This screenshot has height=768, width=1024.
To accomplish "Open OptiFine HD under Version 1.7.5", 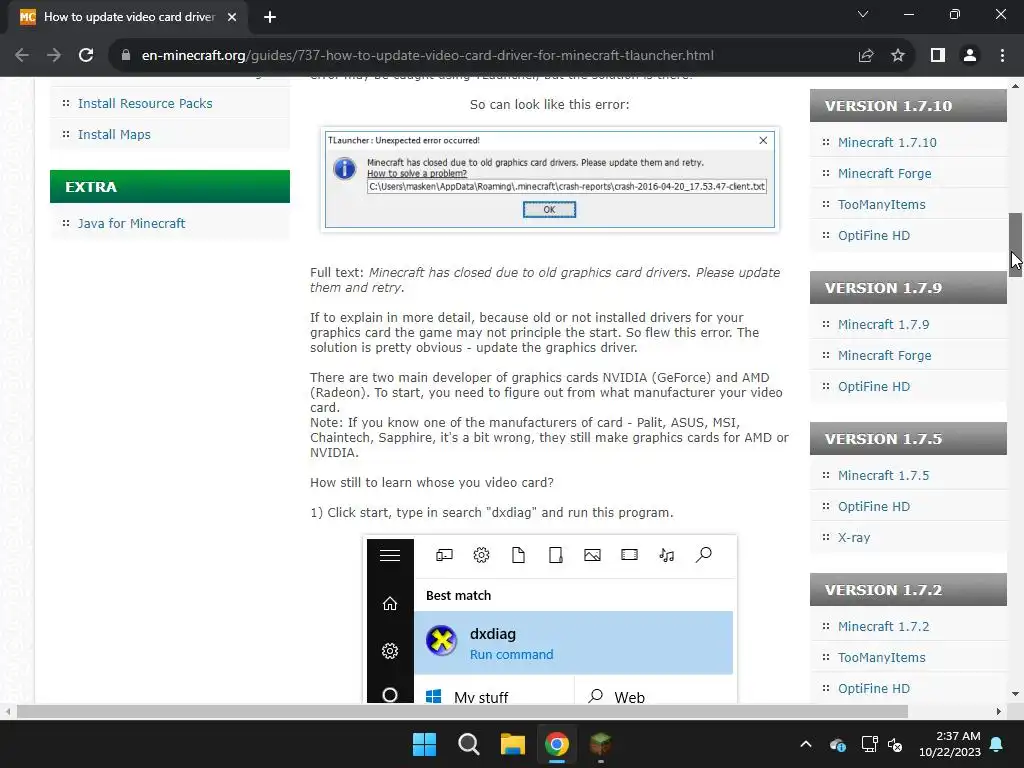I will coord(874,507).
